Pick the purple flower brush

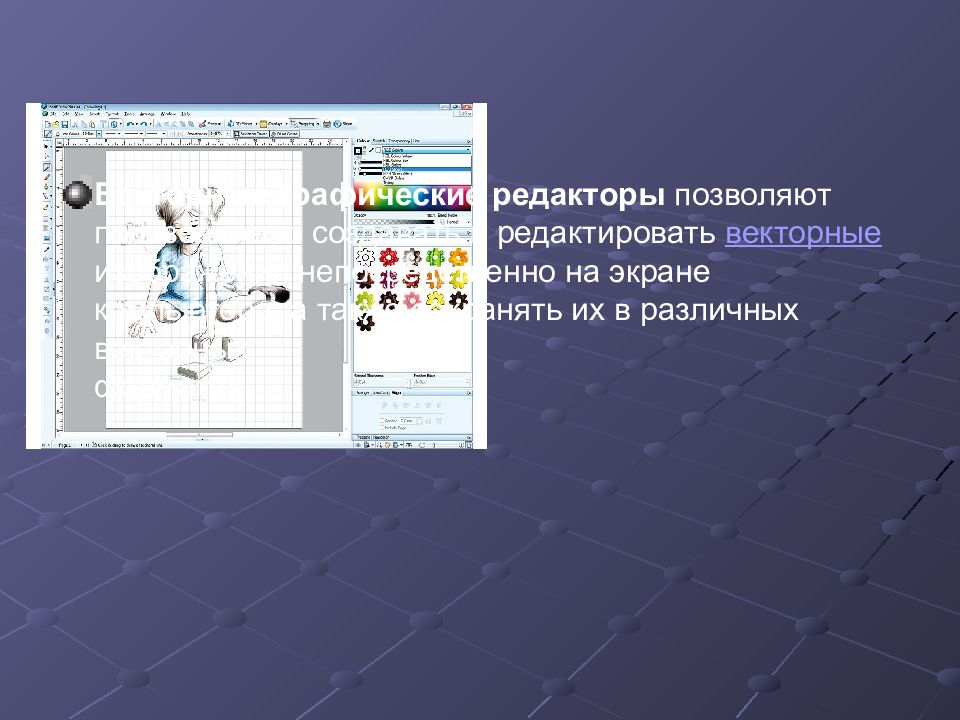pos(389,279)
